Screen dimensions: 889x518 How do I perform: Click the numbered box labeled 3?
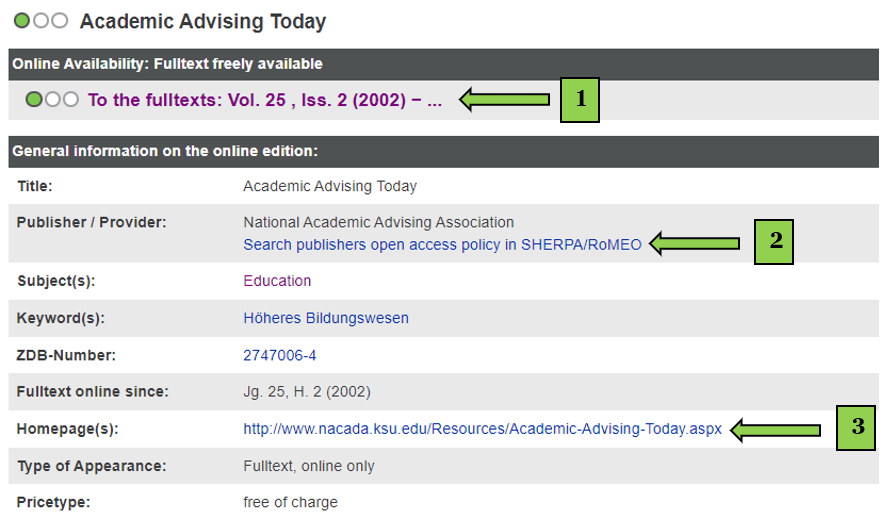[856, 428]
